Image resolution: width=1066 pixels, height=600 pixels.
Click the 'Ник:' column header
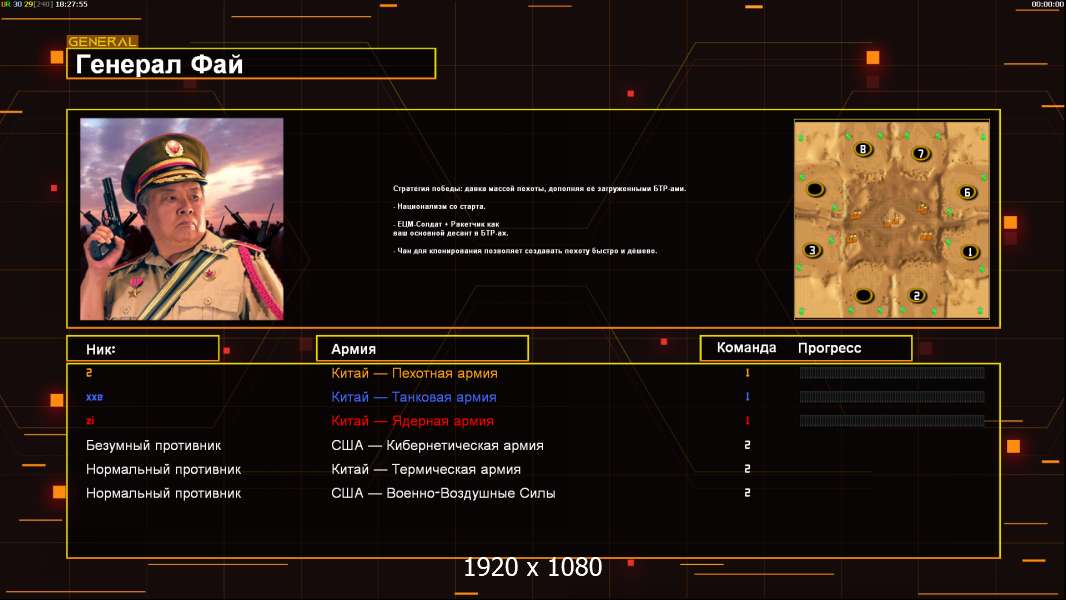(x=143, y=349)
